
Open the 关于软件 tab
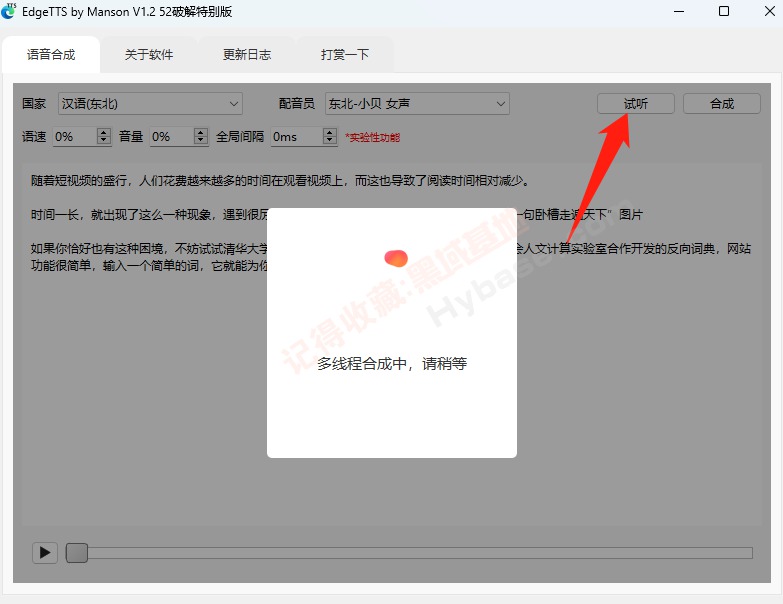pos(149,54)
